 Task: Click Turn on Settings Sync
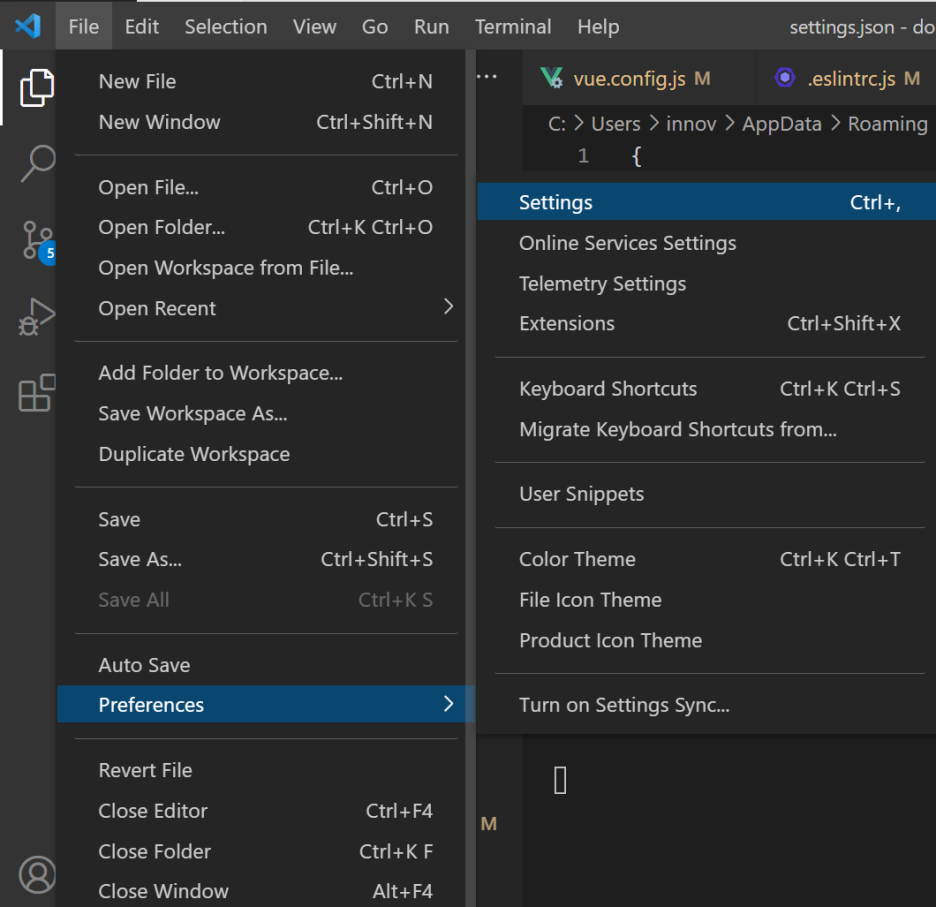point(624,705)
